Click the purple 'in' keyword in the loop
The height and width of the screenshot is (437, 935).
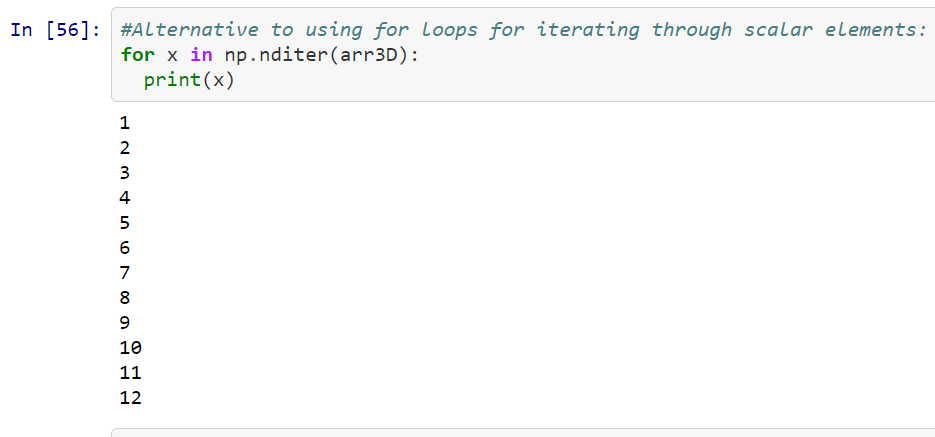pos(201,55)
